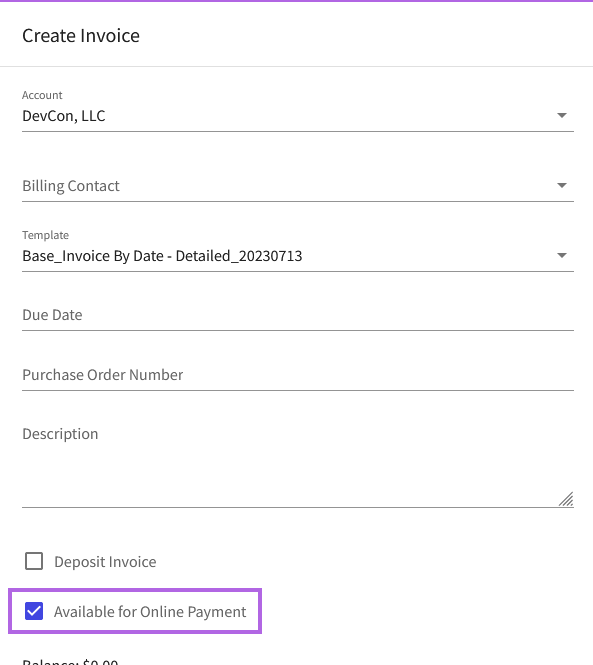
Task: Open the Billing Contact dropdown arrow
Action: coord(562,185)
